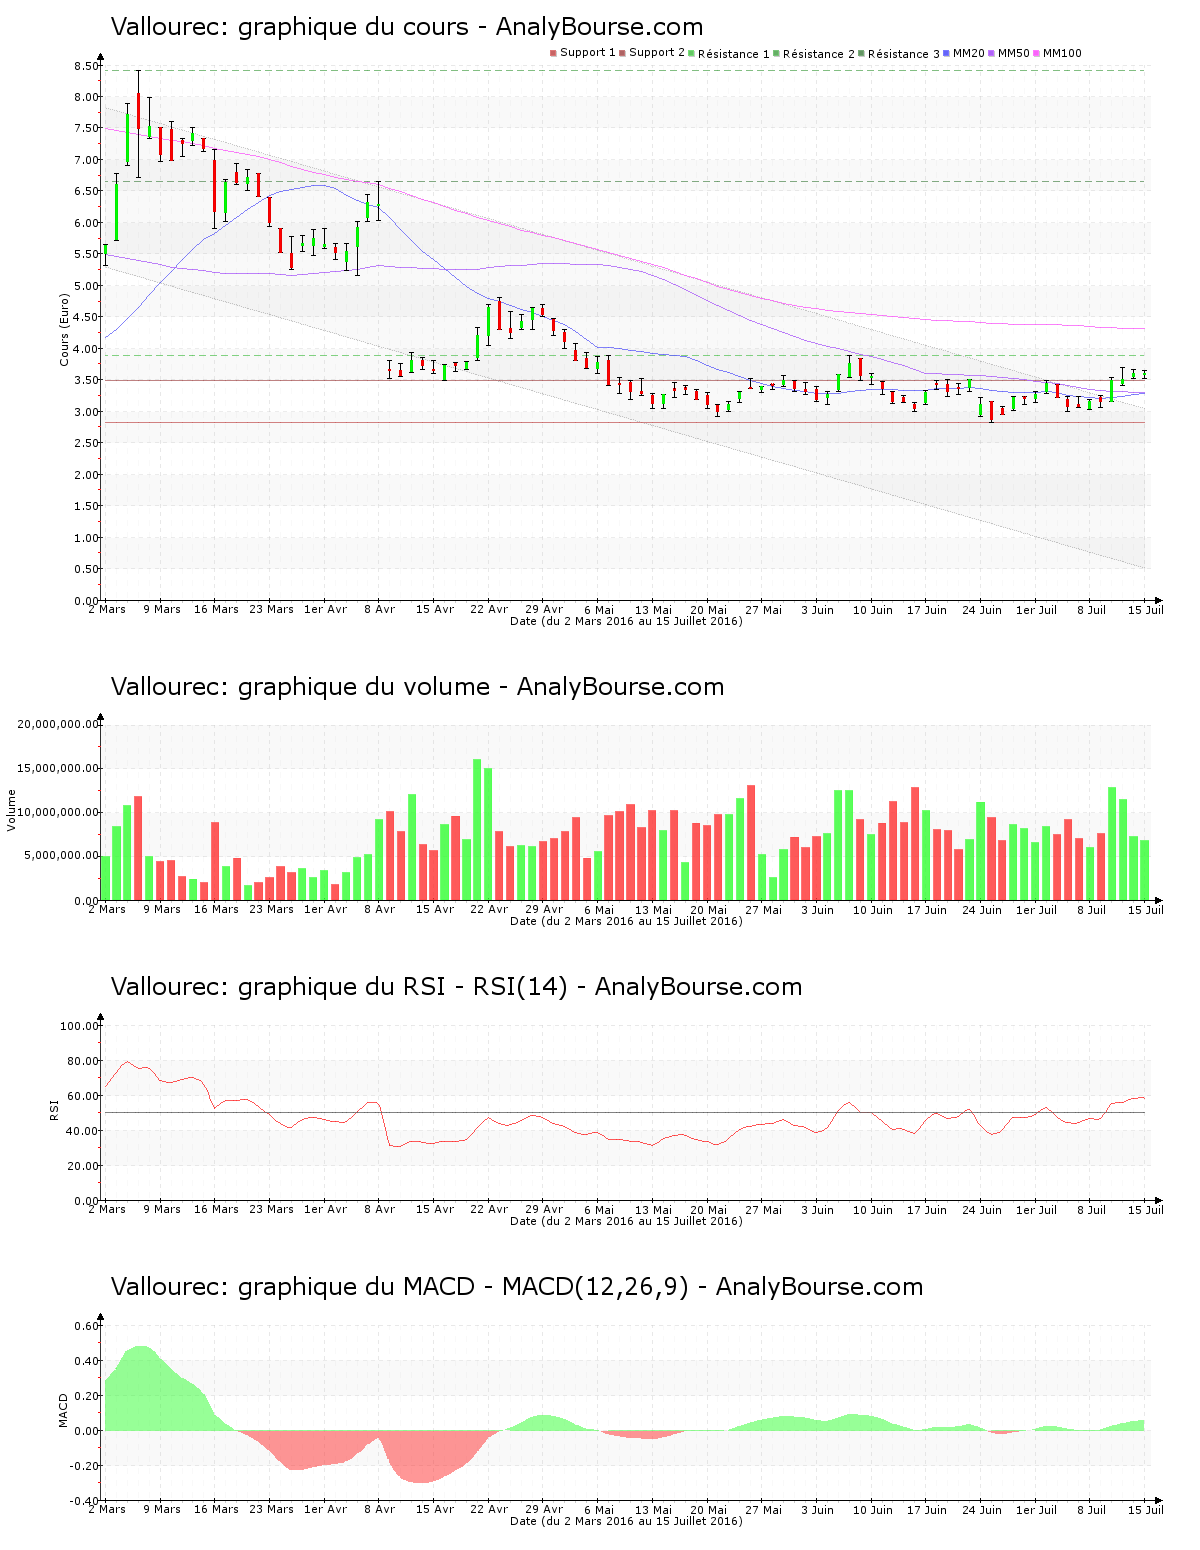This screenshot has width=1200, height=1550.
Task: Click the 'Cours (Euro)' axis label
Action: tap(65, 329)
